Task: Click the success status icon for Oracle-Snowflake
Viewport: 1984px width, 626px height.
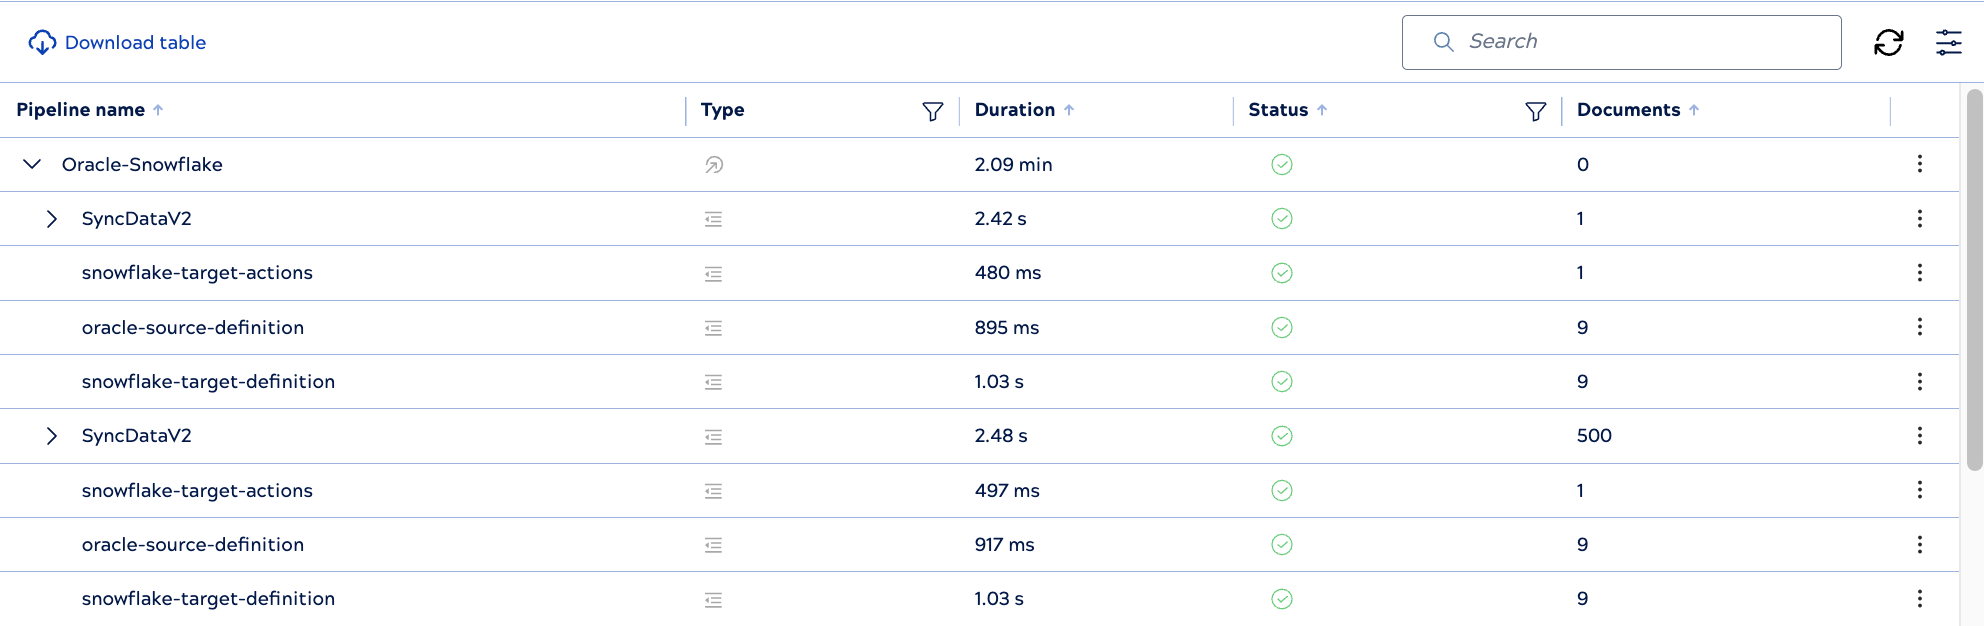Action: [x=1281, y=165]
